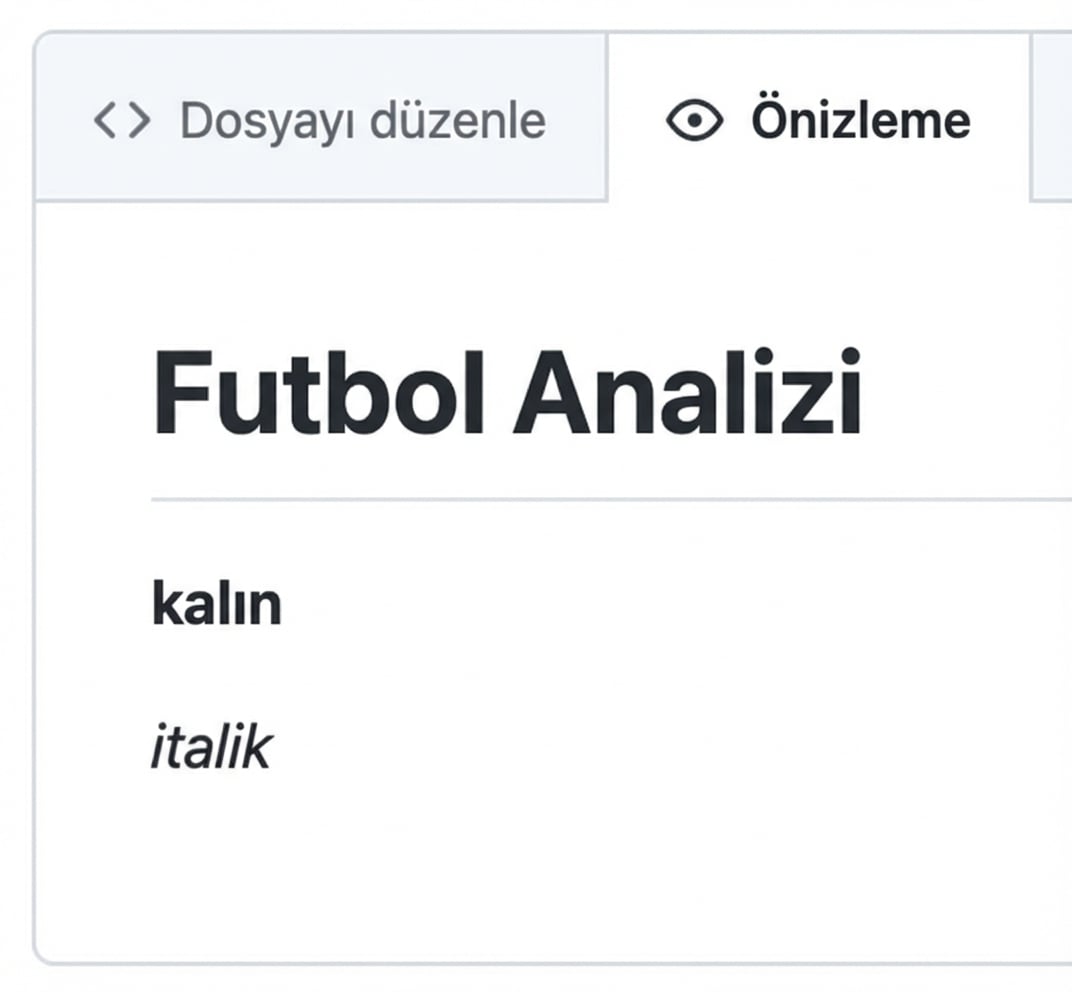
Task: Click the Dosyayı düzenle tab label text
Action: pos(362,120)
